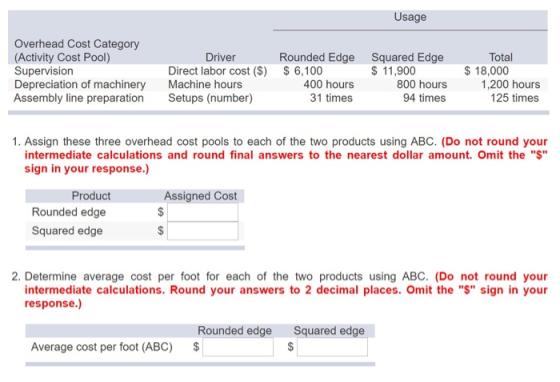Select the Machine hours driver cell
This screenshot has width=560, height=382.
point(205,84)
